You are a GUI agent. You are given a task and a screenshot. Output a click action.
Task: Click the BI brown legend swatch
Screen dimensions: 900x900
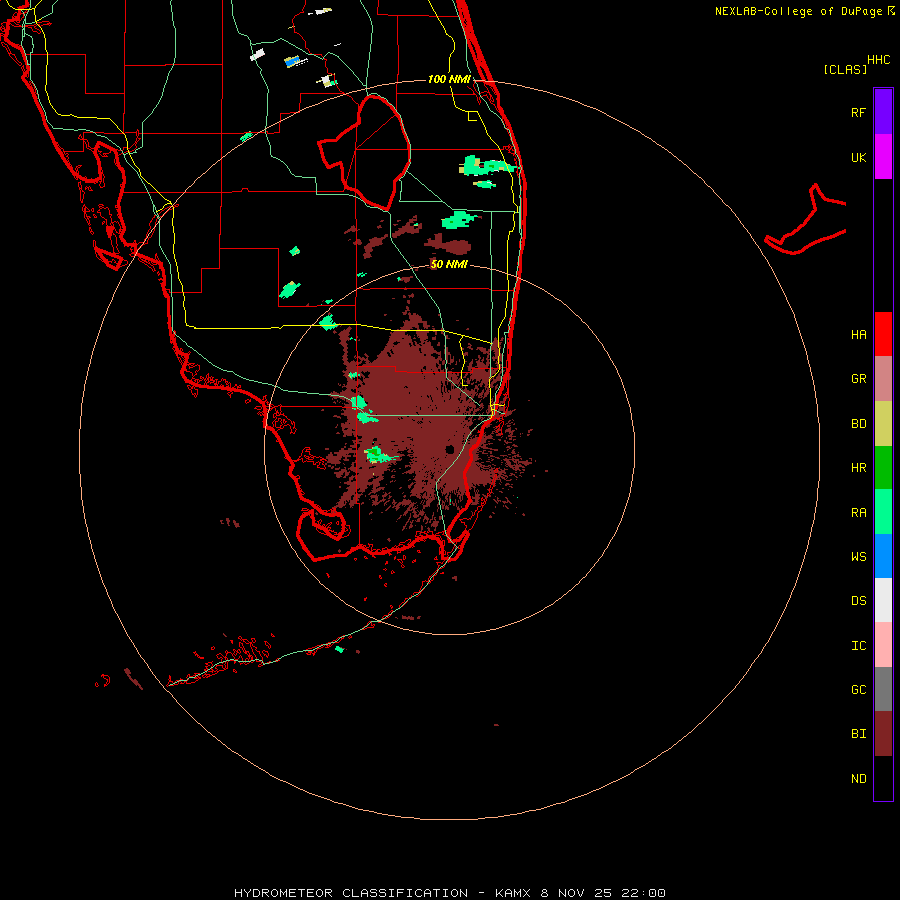pos(883,734)
